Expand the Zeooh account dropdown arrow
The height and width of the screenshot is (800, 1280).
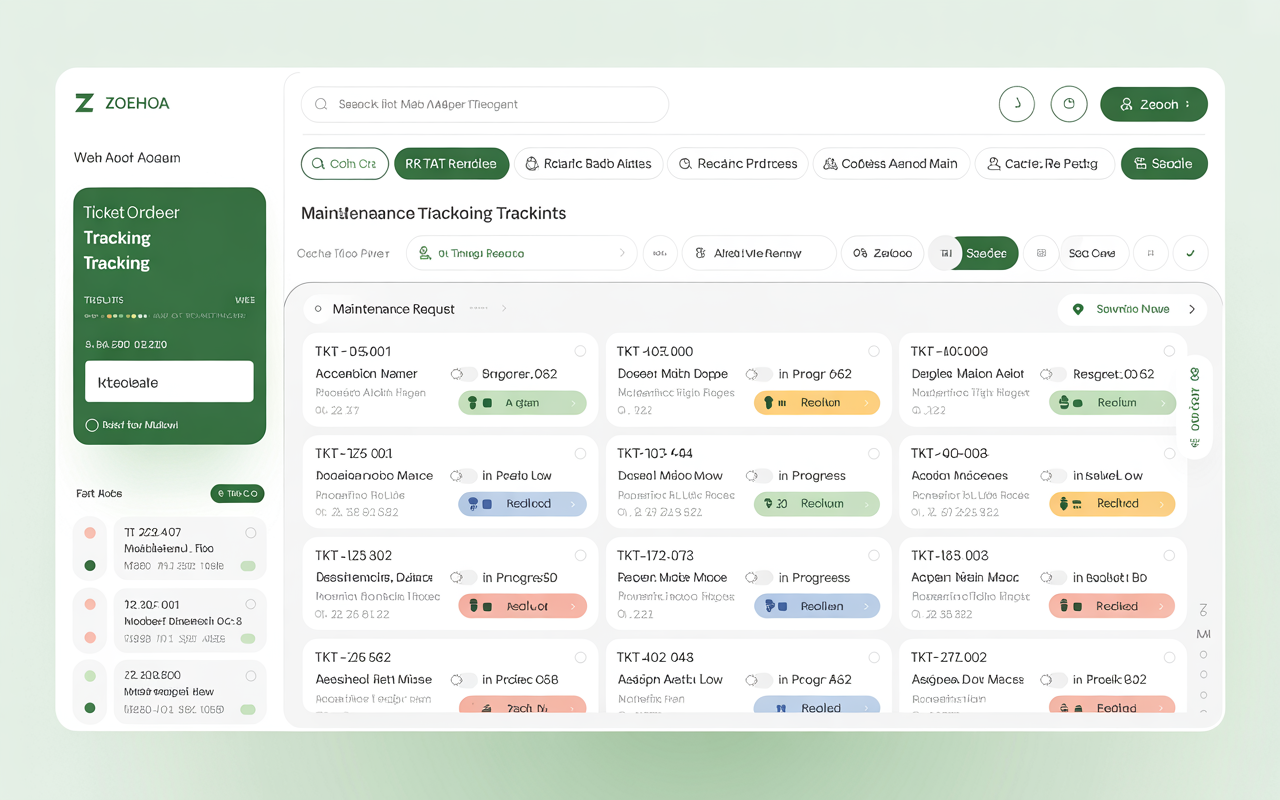point(1187,104)
